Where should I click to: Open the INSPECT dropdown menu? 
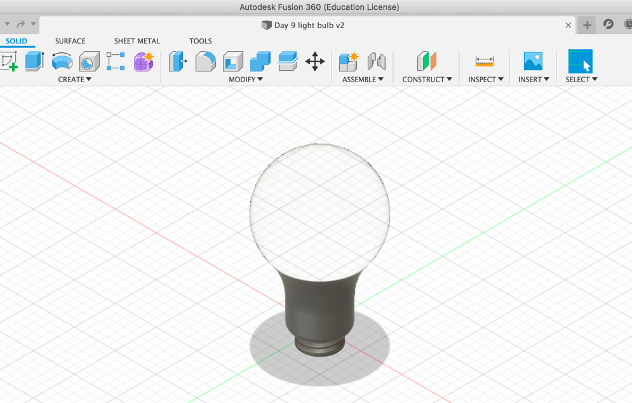(486, 79)
